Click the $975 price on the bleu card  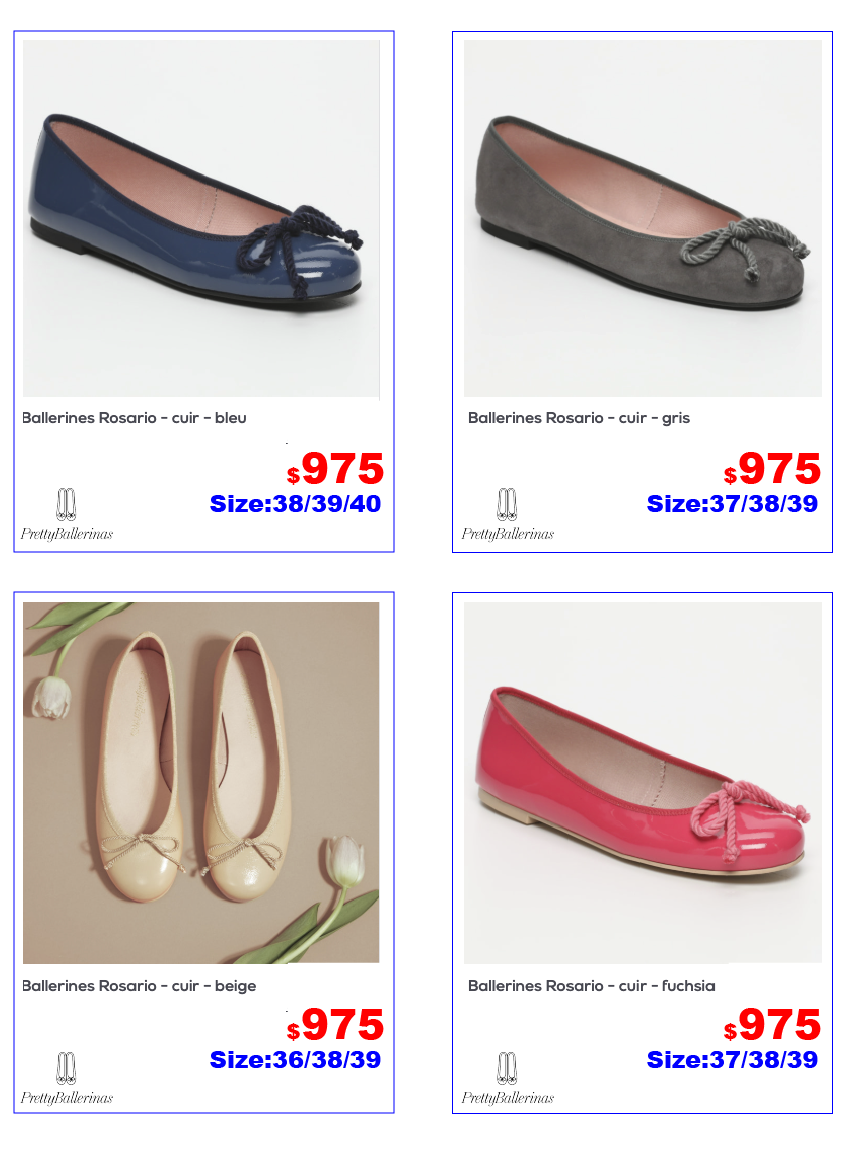coord(335,469)
